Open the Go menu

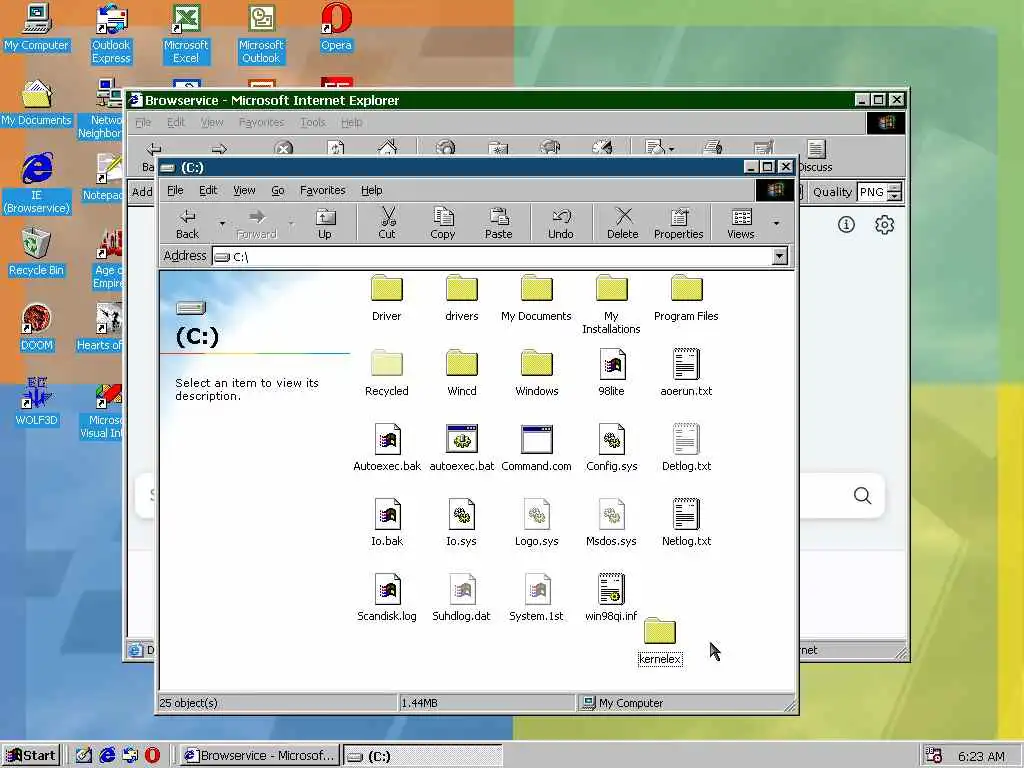[278, 190]
